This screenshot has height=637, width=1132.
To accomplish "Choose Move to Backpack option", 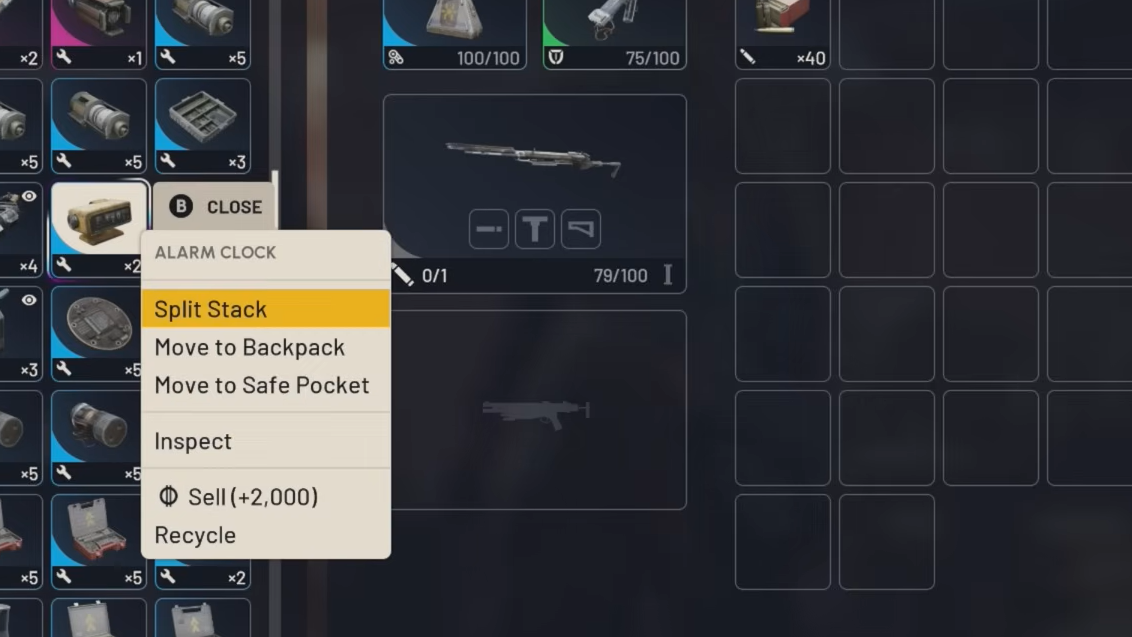I will tap(266, 347).
